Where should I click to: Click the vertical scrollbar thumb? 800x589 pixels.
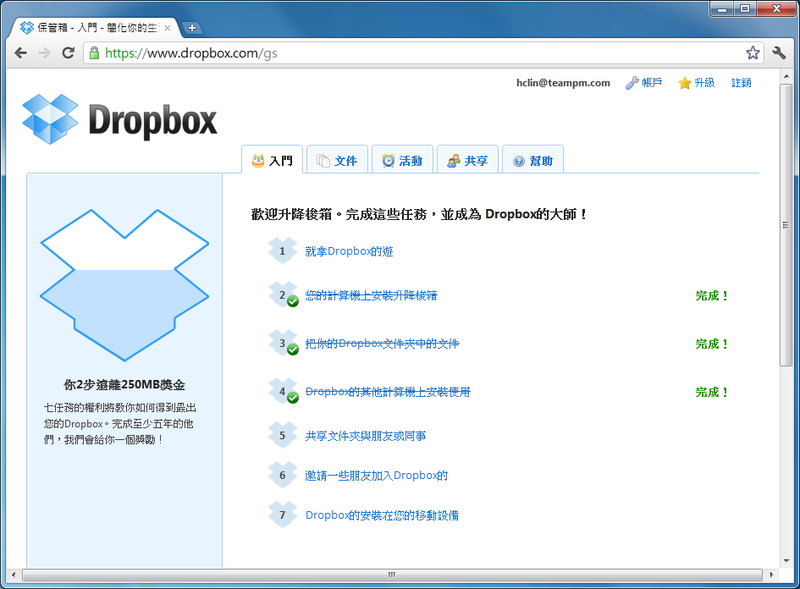coord(786,225)
